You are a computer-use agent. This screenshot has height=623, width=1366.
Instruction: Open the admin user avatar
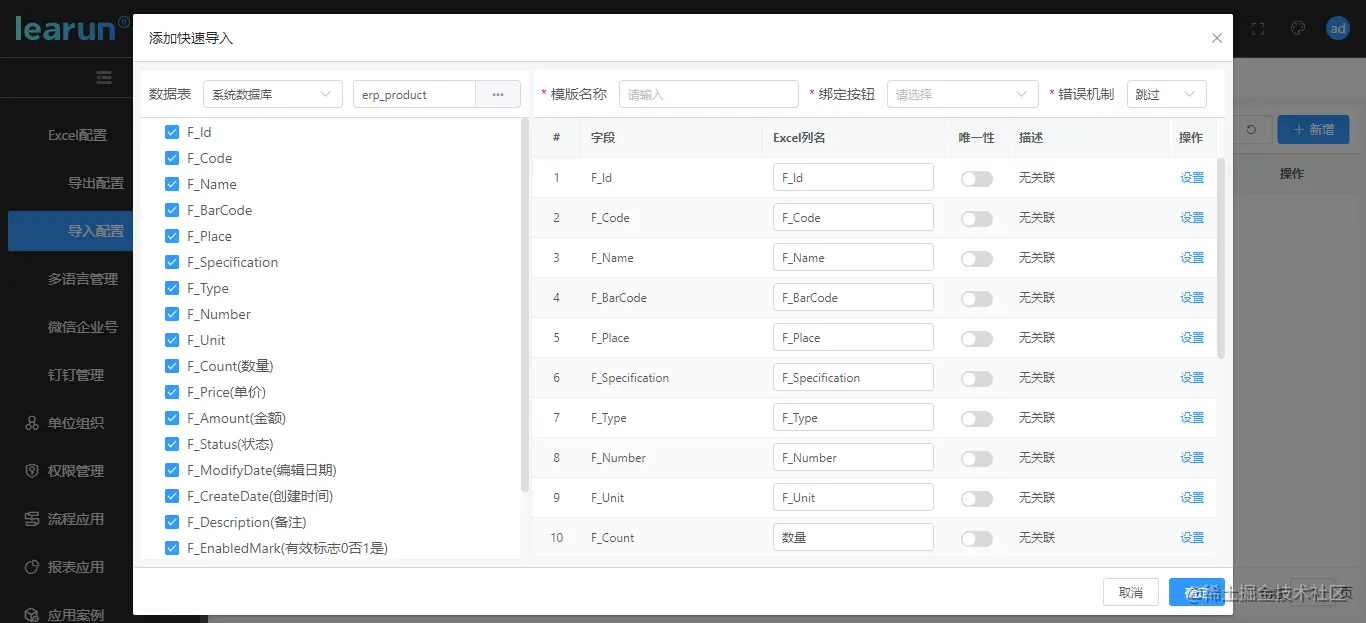(x=1338, y=29)
